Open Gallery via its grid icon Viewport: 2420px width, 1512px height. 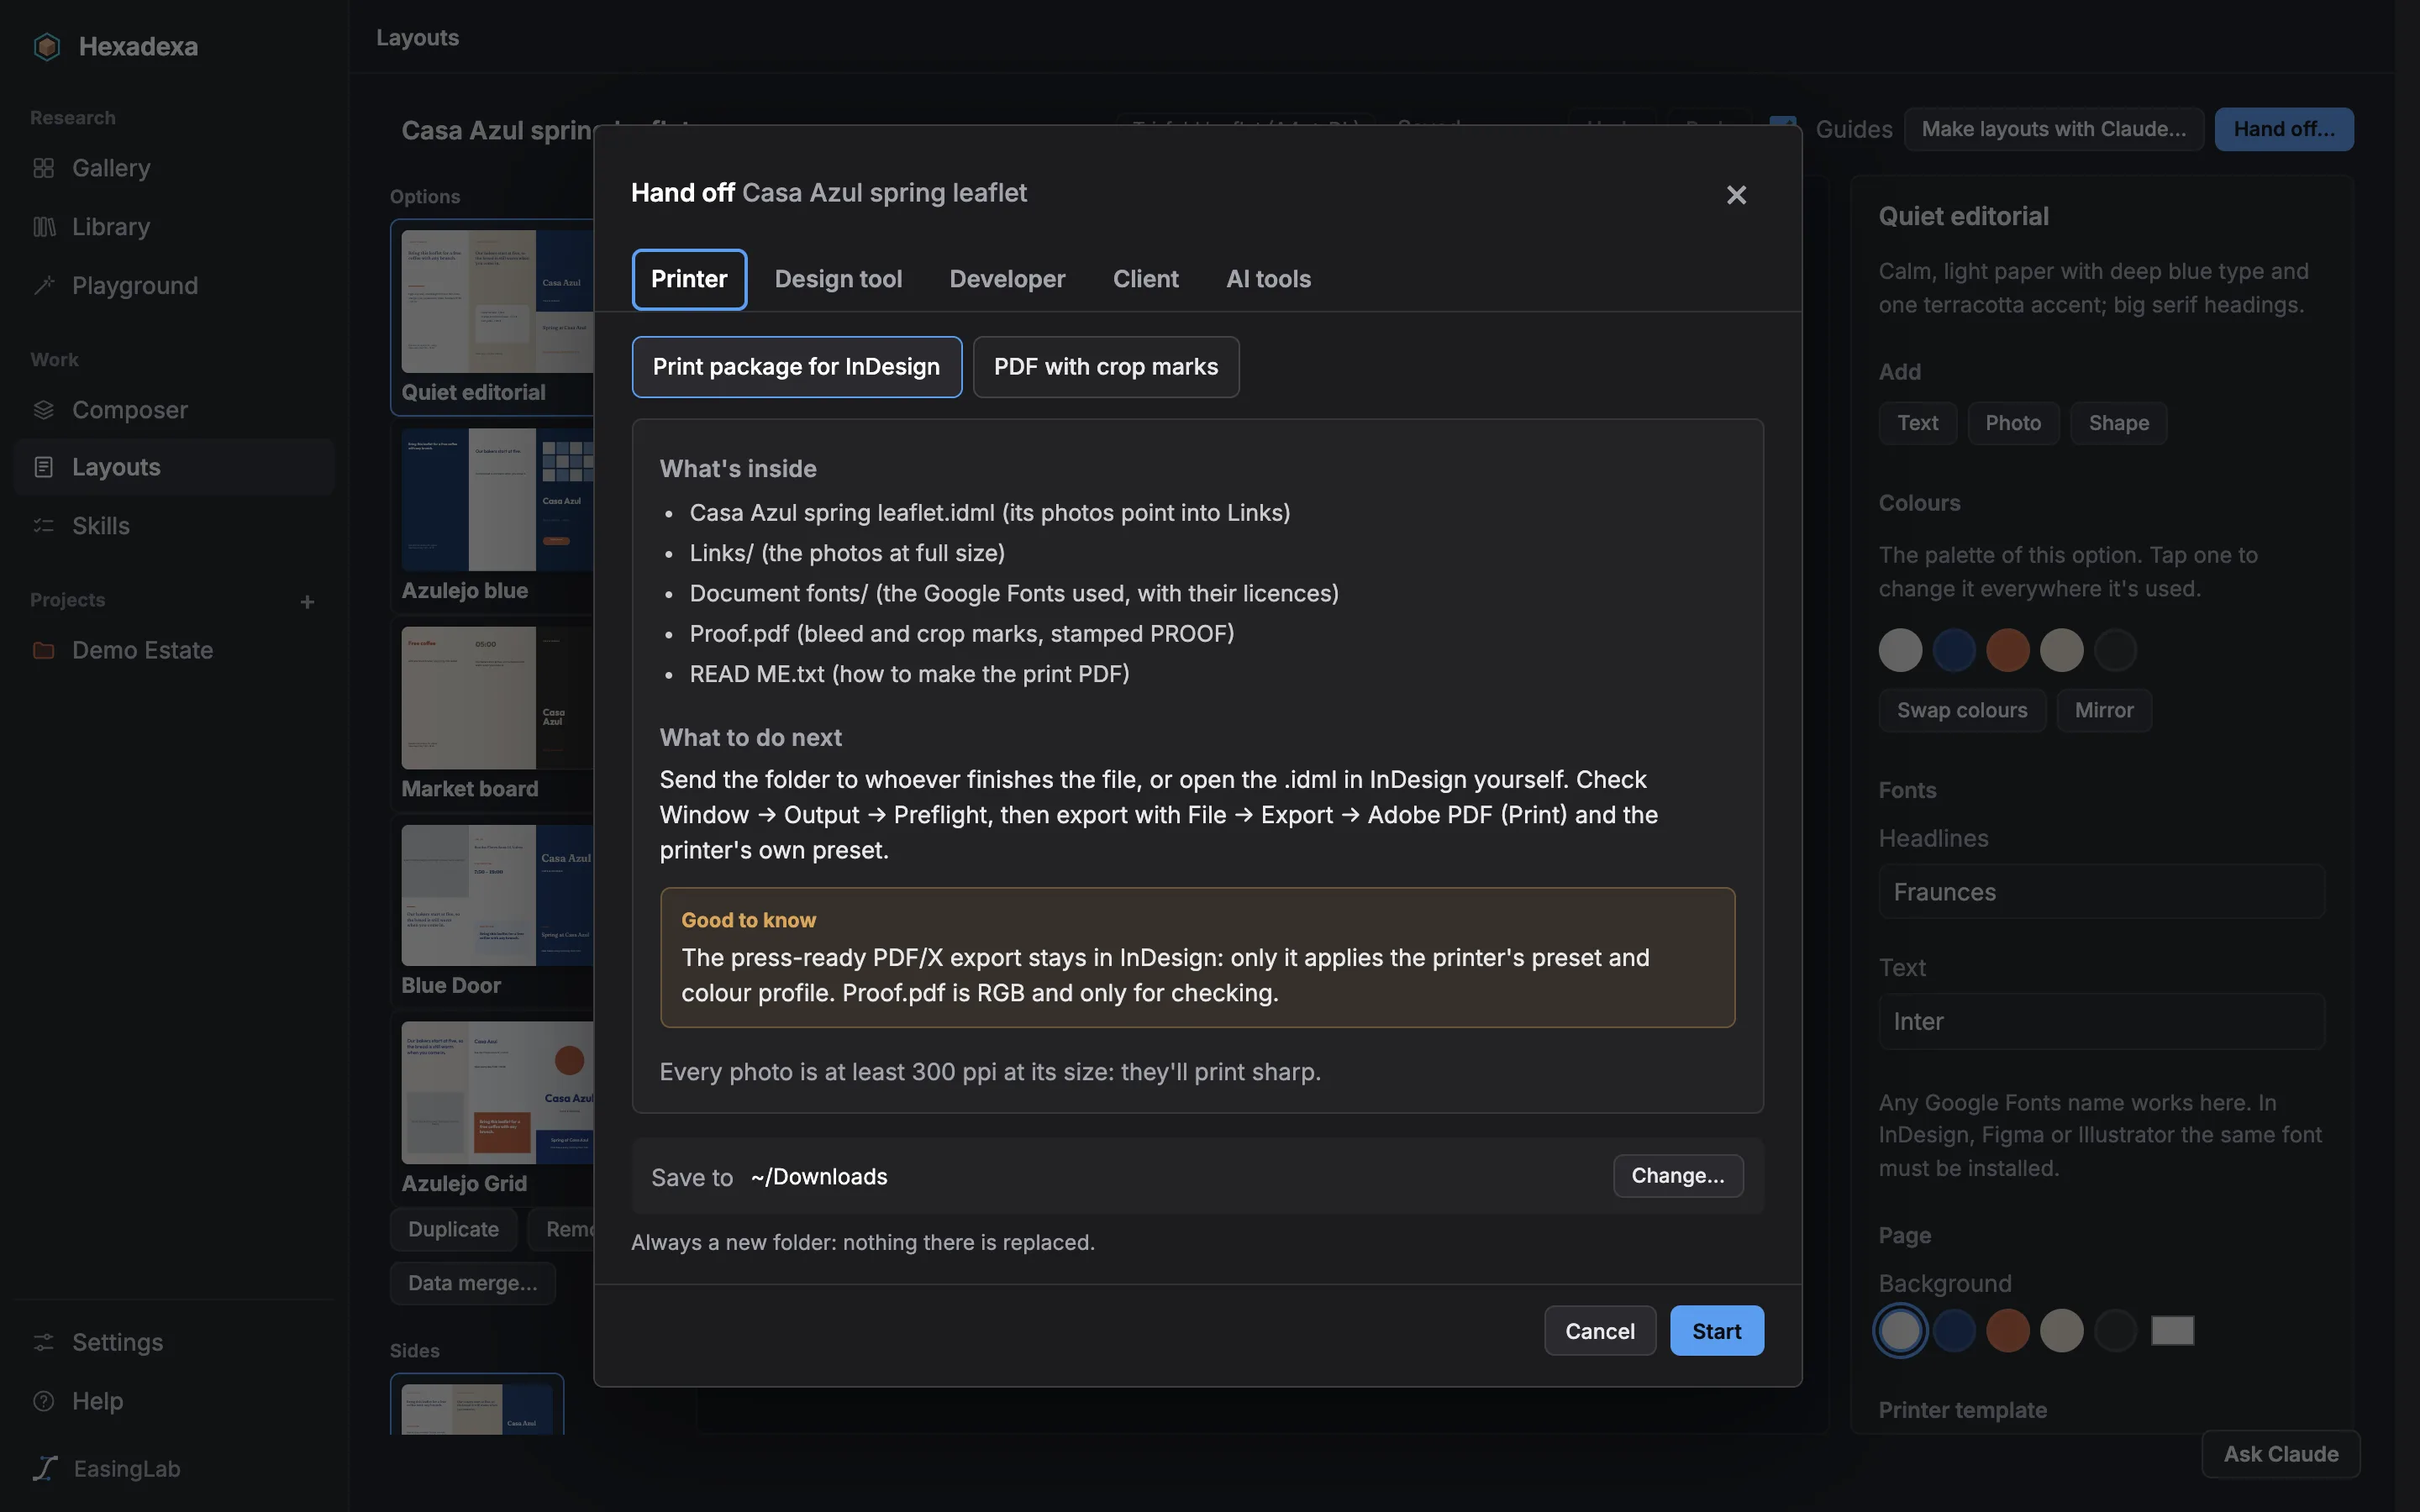click(43, 168)
